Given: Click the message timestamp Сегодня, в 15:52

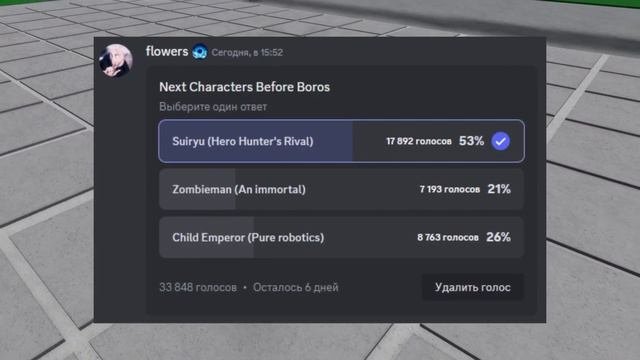Looking at the screenshot, I should tap(247, 52).
